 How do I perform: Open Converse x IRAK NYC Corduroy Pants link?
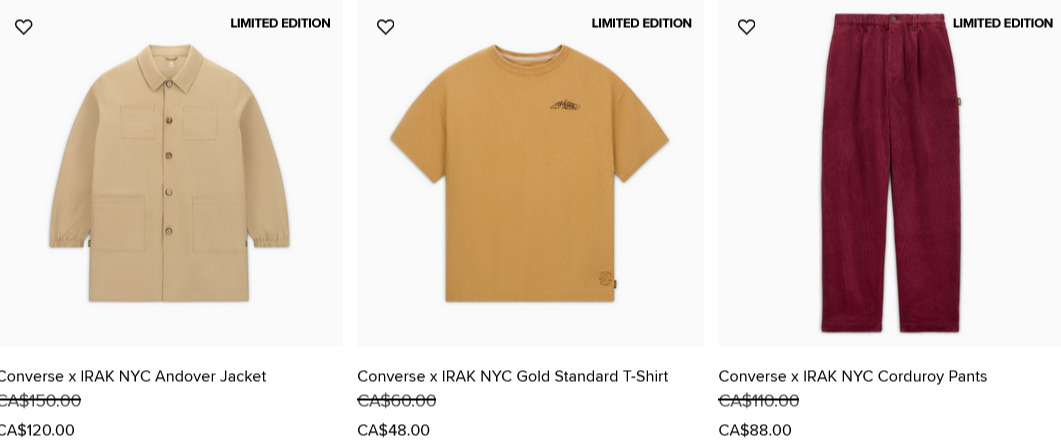click(852, 377)
